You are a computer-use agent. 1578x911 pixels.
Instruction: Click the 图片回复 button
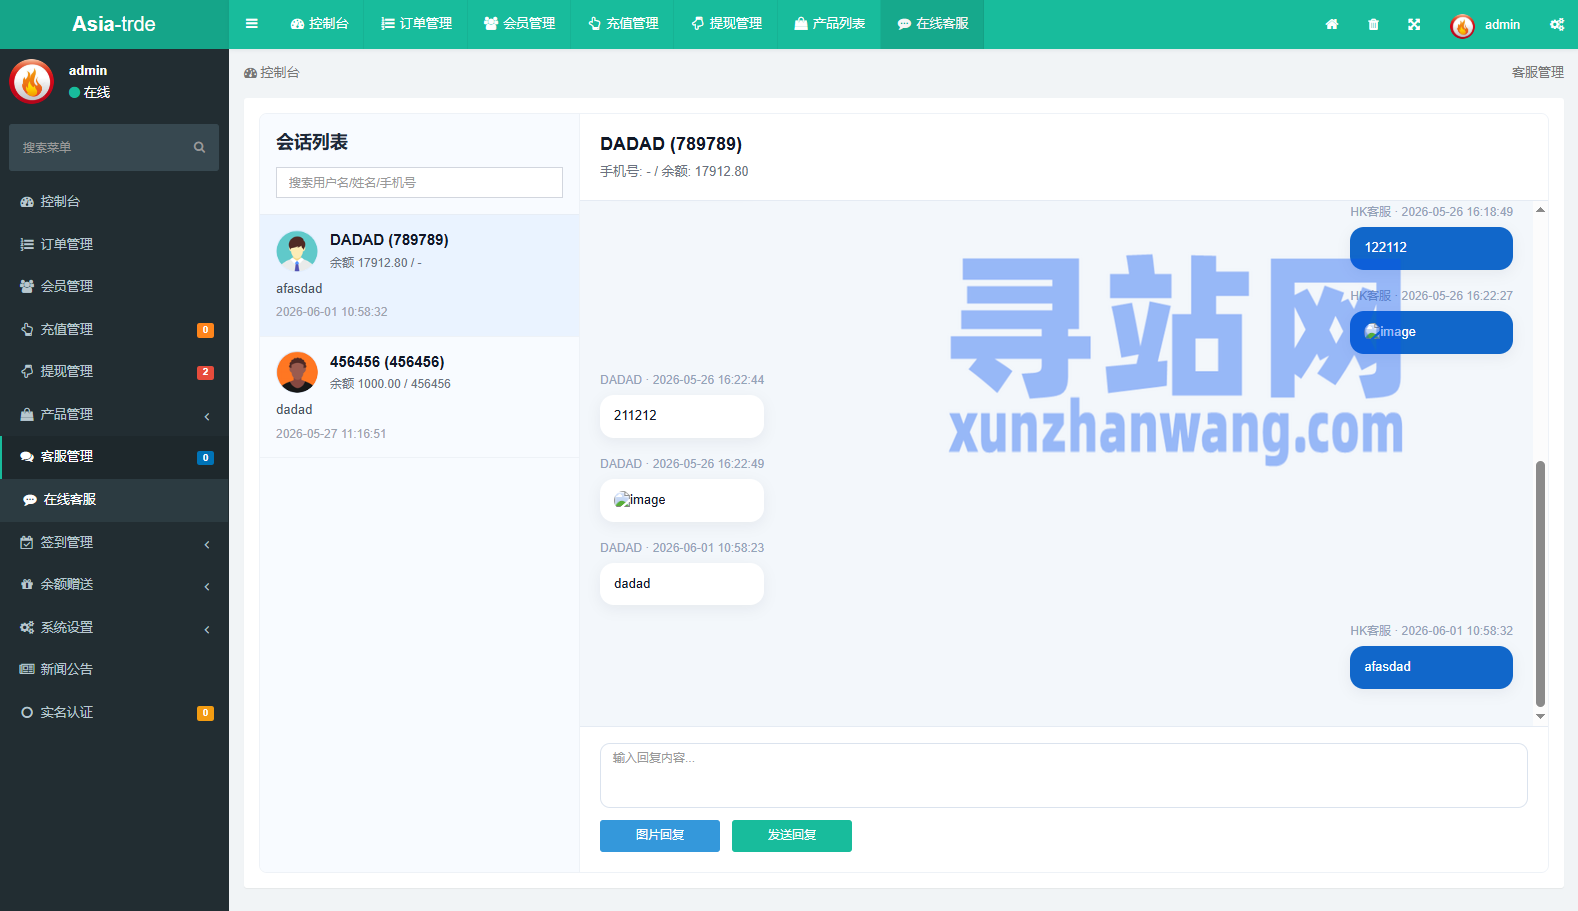[660, 836]
